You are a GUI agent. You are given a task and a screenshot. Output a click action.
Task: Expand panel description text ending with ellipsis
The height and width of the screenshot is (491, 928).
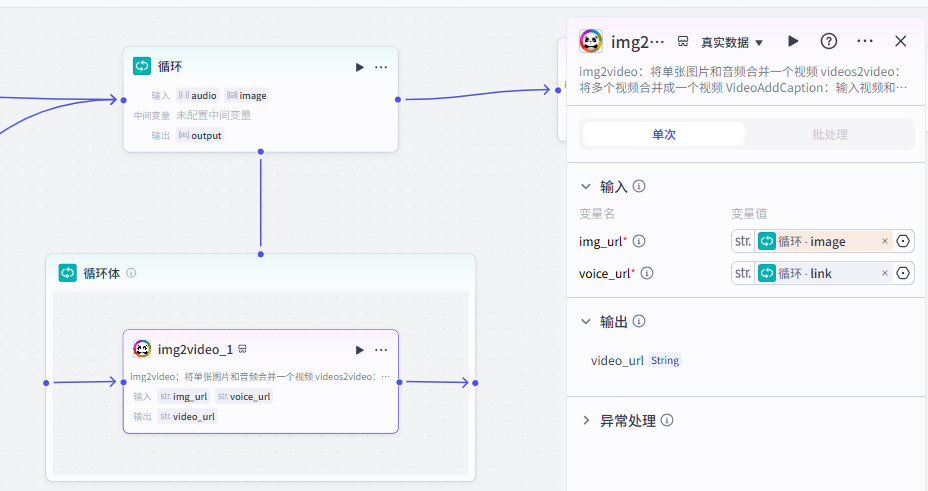(x=901, y=88)
